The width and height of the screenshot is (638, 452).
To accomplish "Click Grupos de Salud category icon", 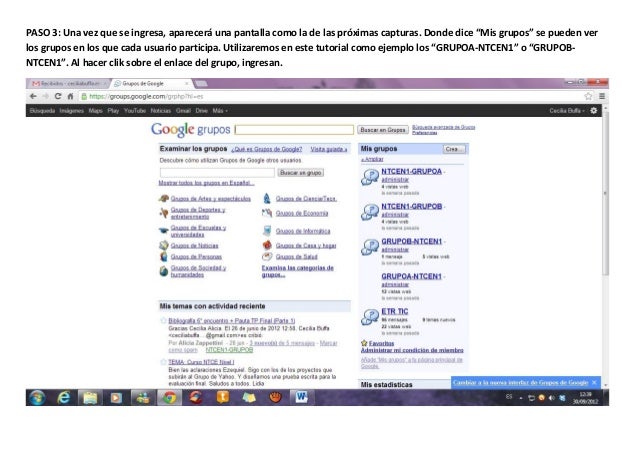I will click(x=267, y=257).
